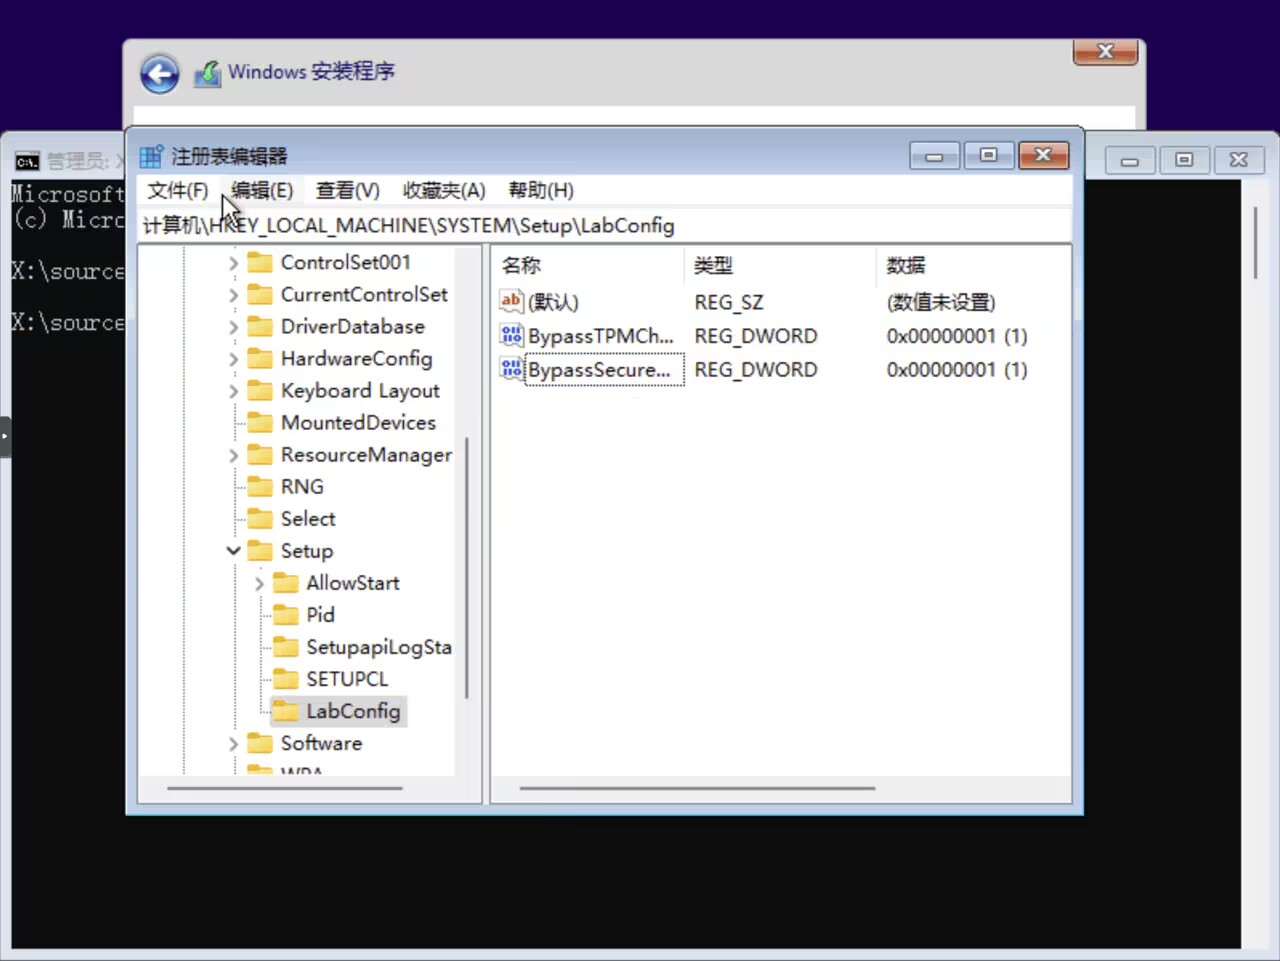
Task: Select ResourceManager folder icon
Action: coord(260,454)
